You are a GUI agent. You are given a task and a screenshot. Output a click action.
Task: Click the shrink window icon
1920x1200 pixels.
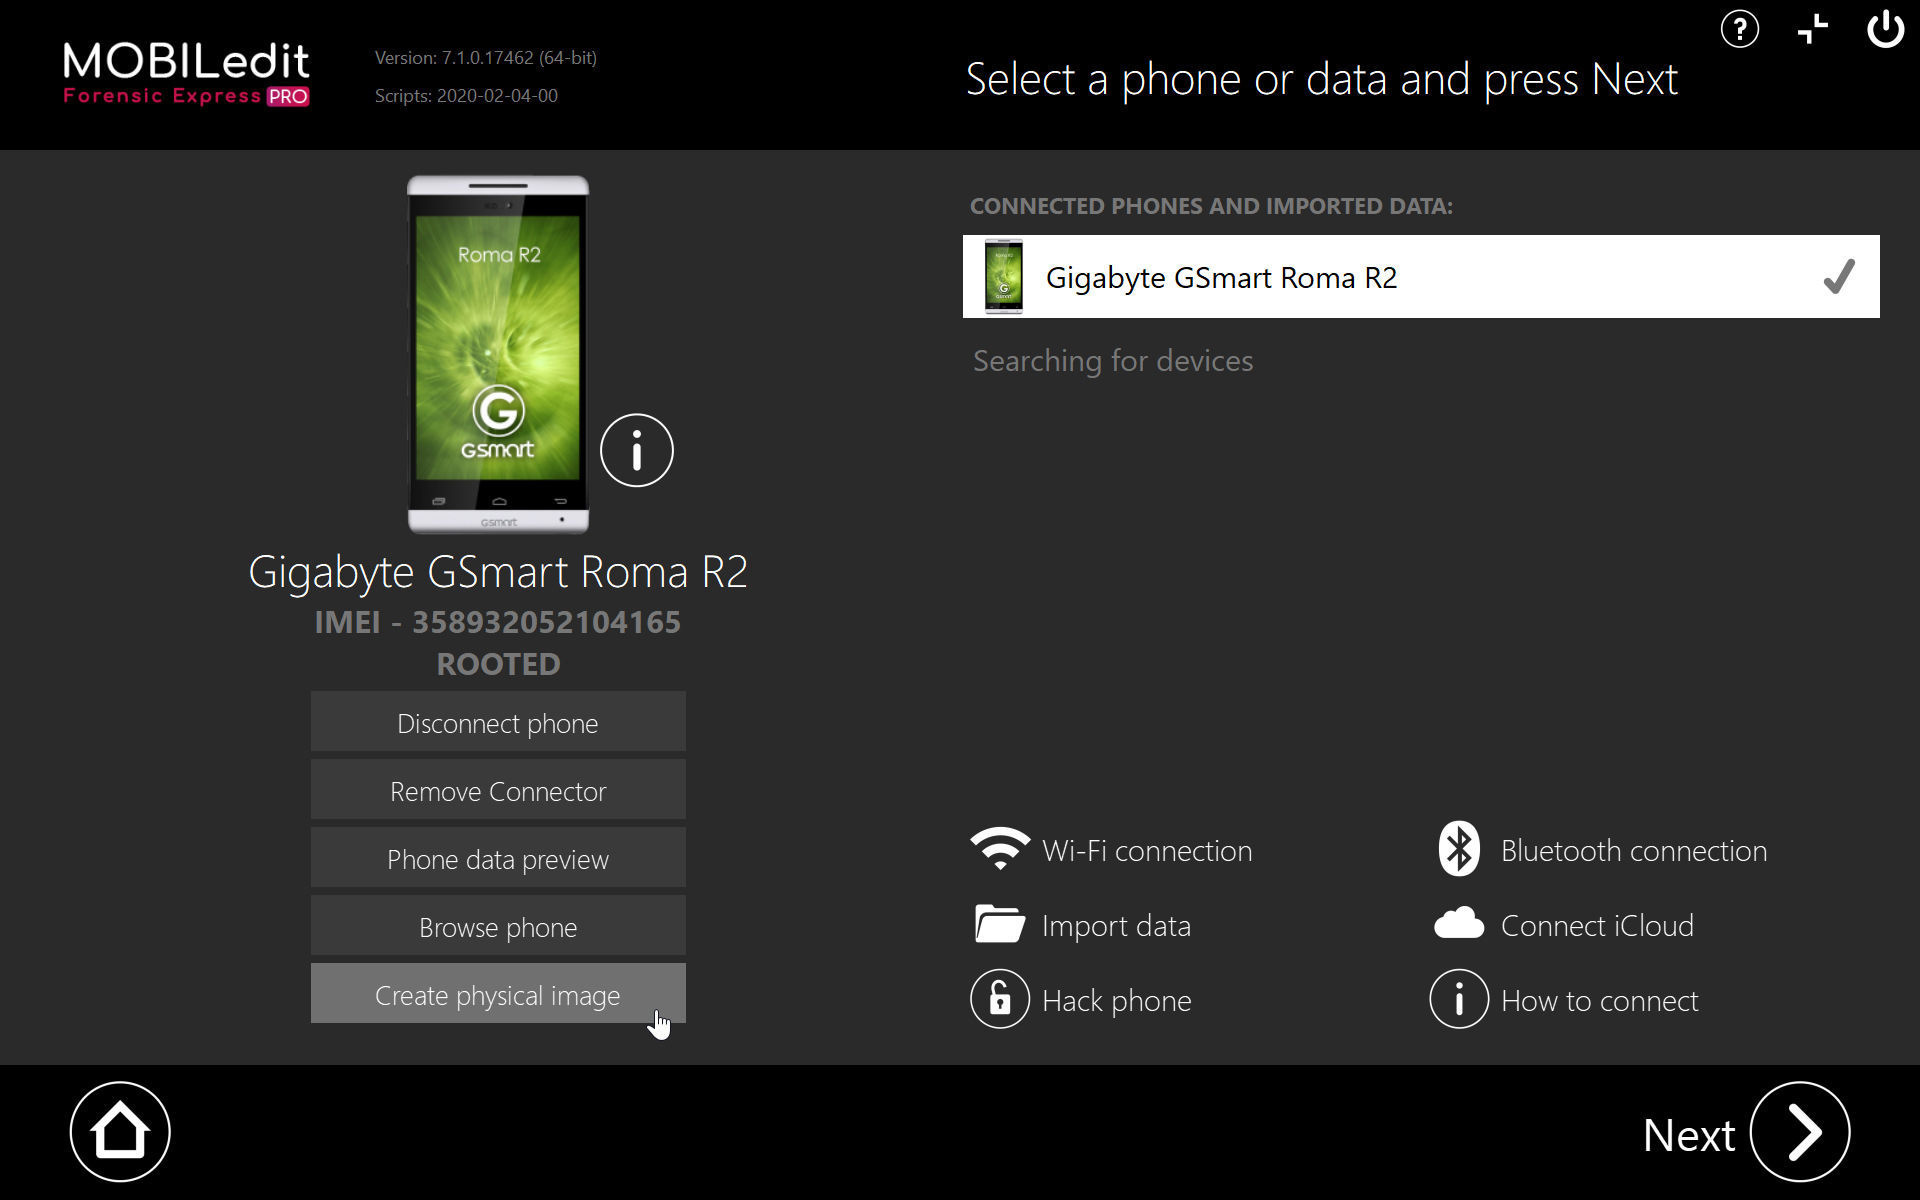tap(1812, 29)
